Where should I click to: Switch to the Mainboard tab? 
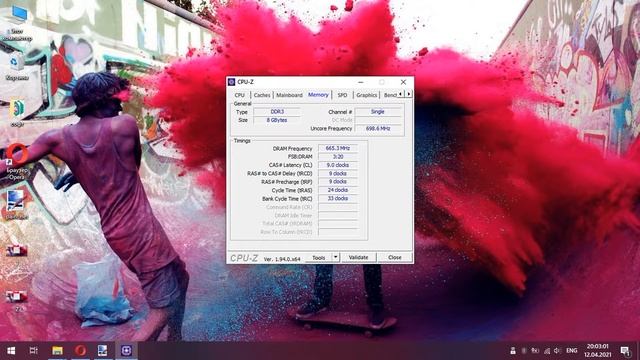pyautogui.click(x=289, y=95)
